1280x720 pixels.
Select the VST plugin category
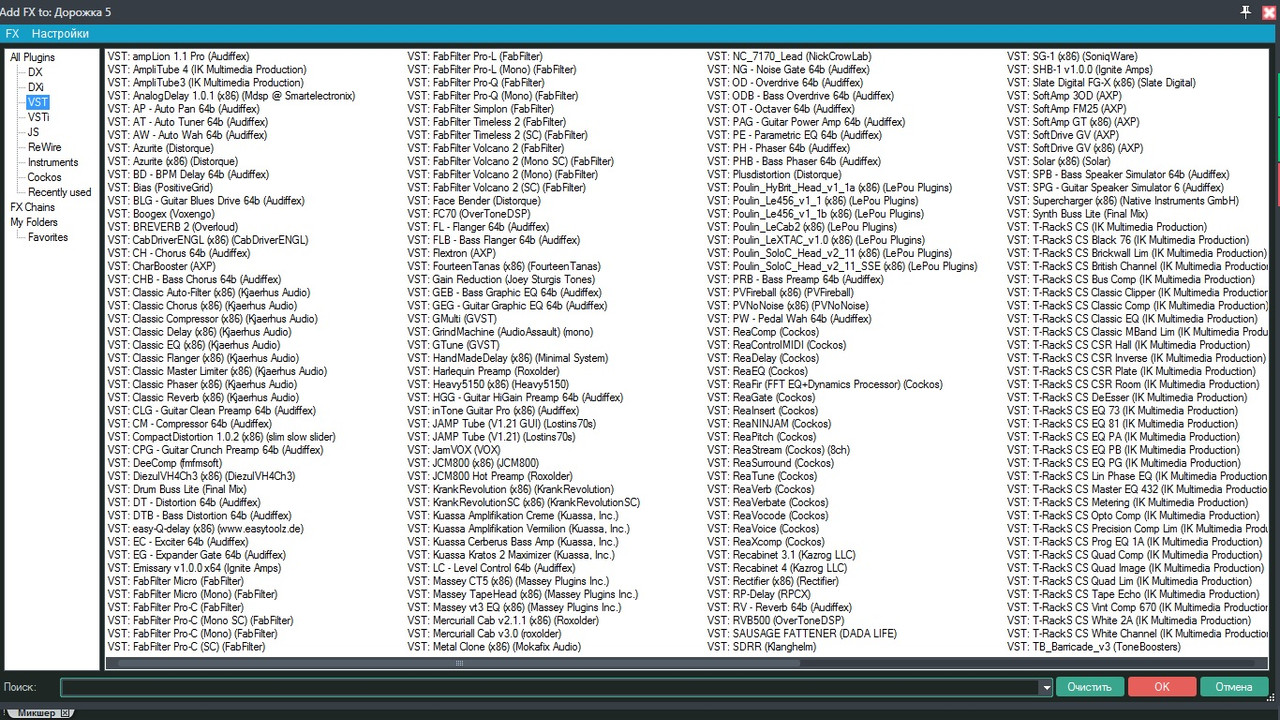pos(37,102)
